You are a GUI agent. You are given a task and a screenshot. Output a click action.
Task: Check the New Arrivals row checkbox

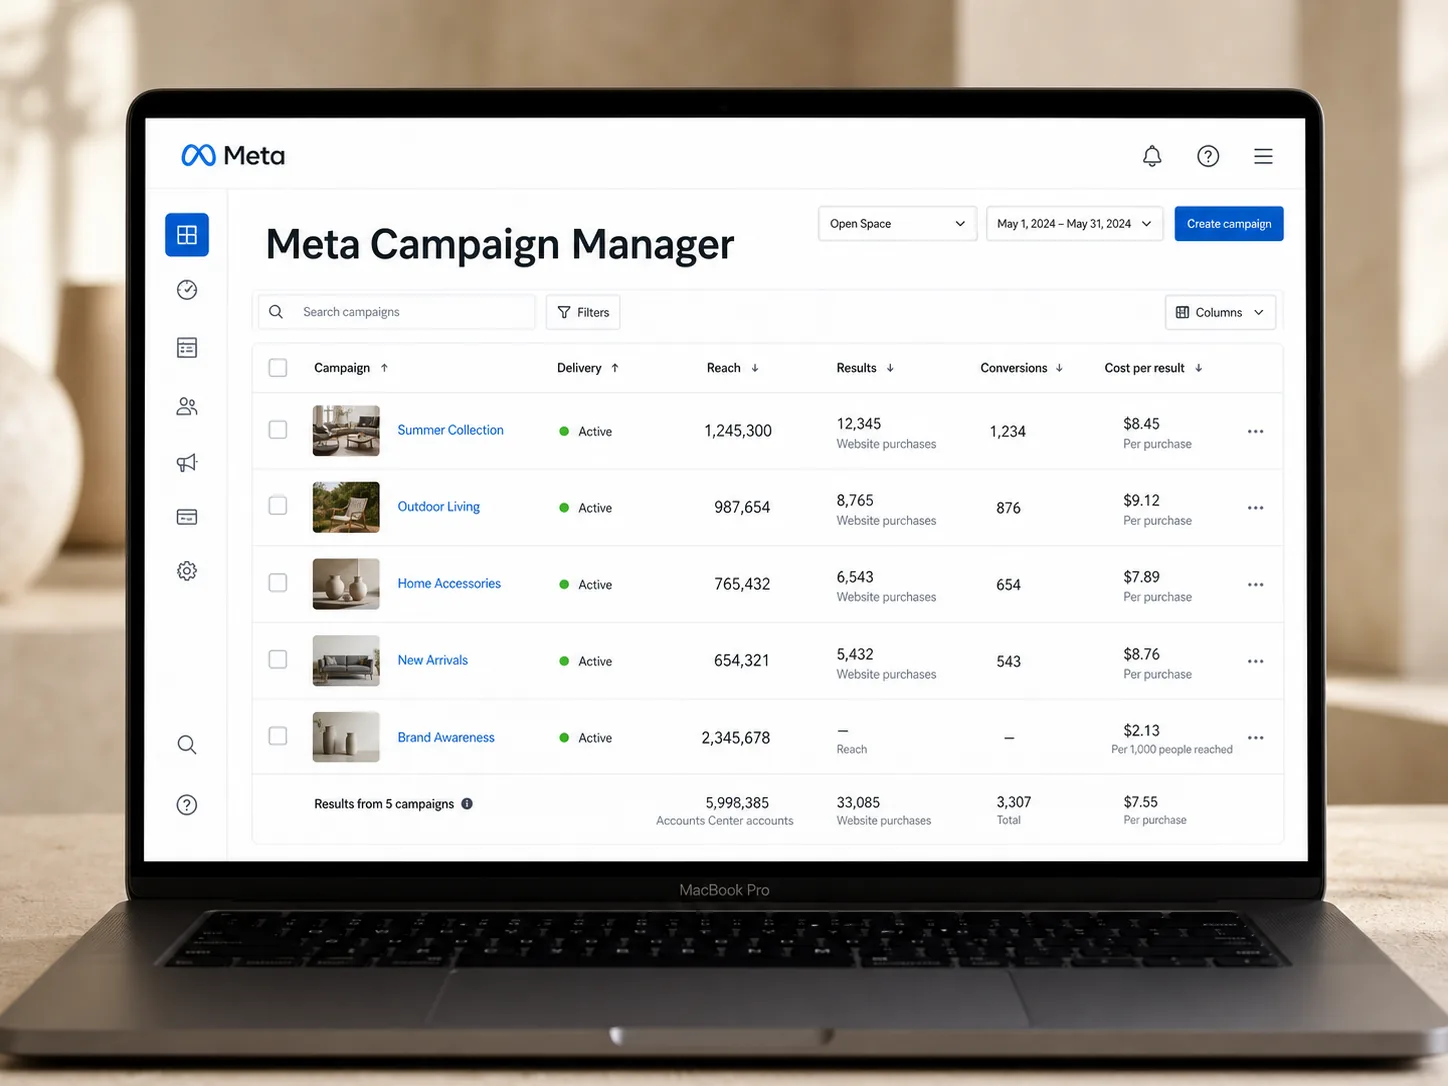click(278, 660)
